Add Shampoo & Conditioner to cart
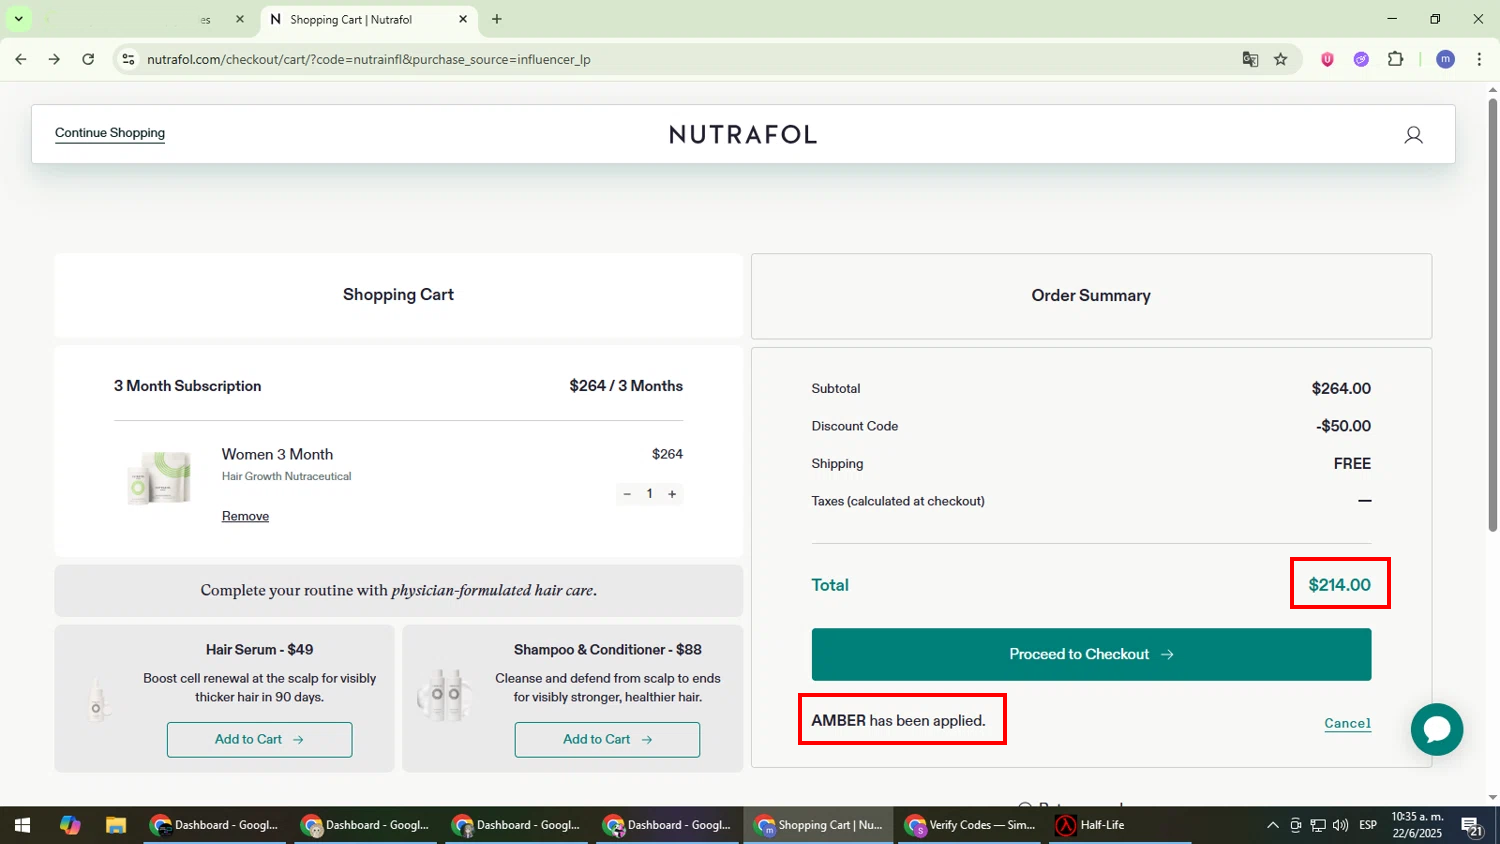This screenshot has height=844, width=1500. point(607,740)
